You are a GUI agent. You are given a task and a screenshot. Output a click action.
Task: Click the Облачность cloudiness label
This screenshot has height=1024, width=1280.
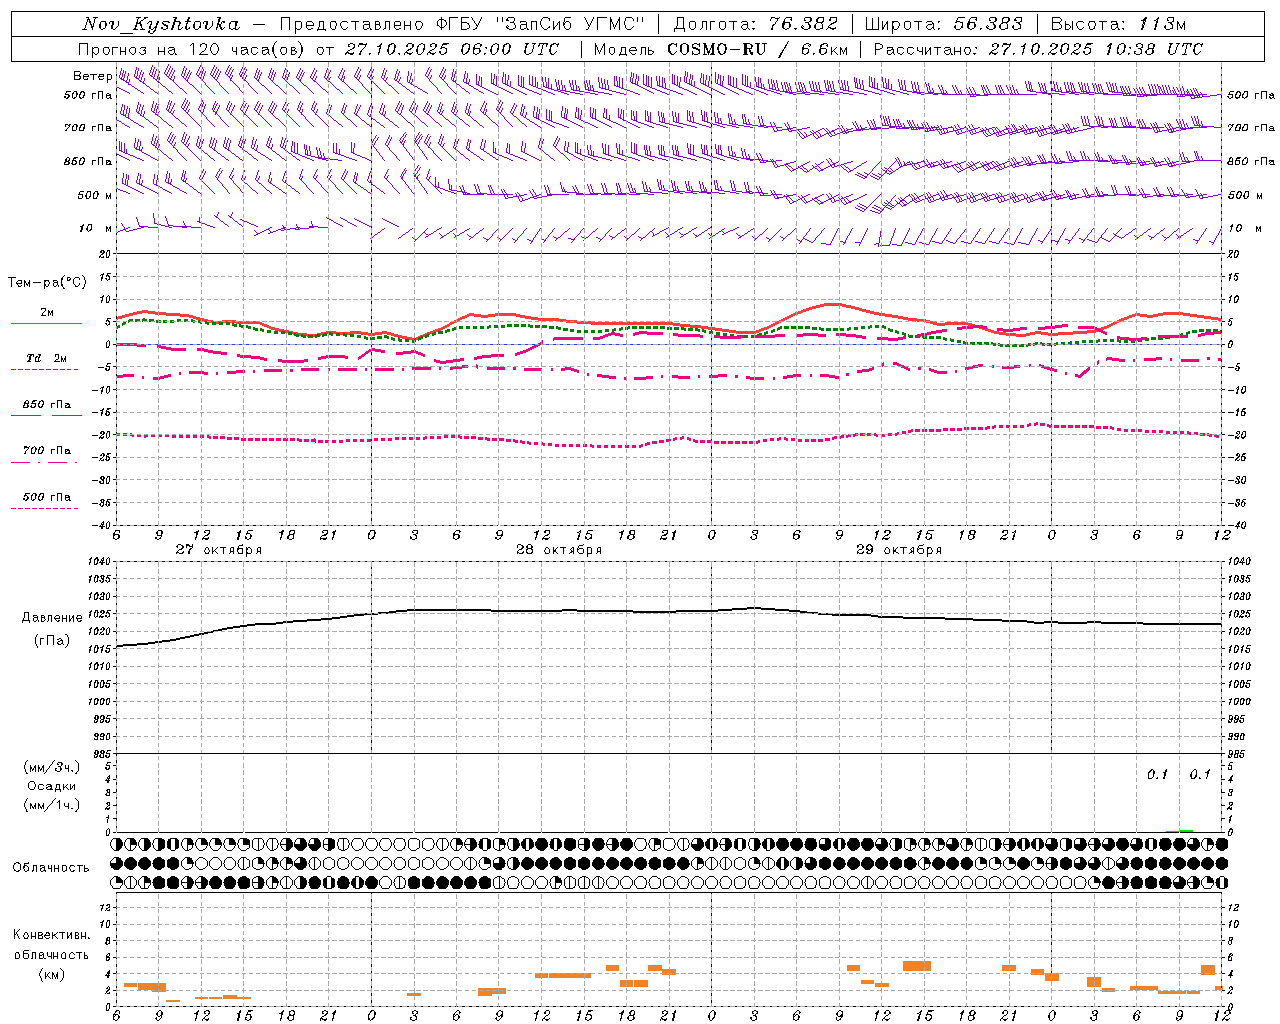(x=51, y=867)
